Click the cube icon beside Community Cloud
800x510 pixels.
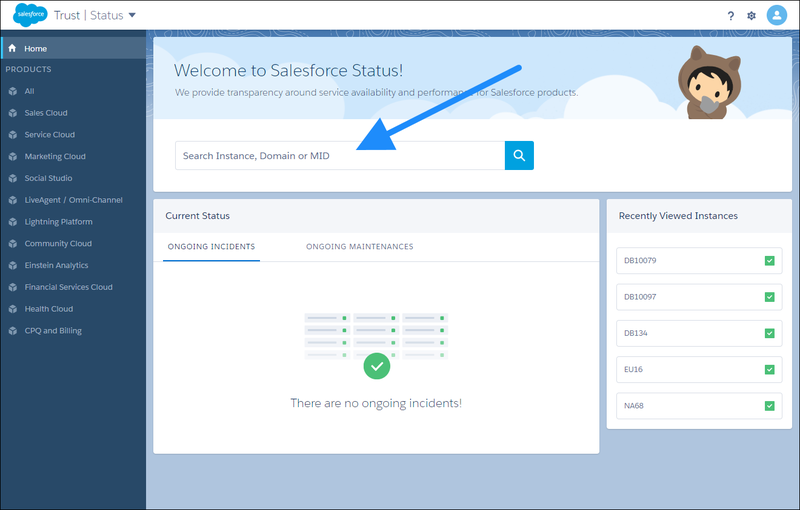[x=13, y=244]
